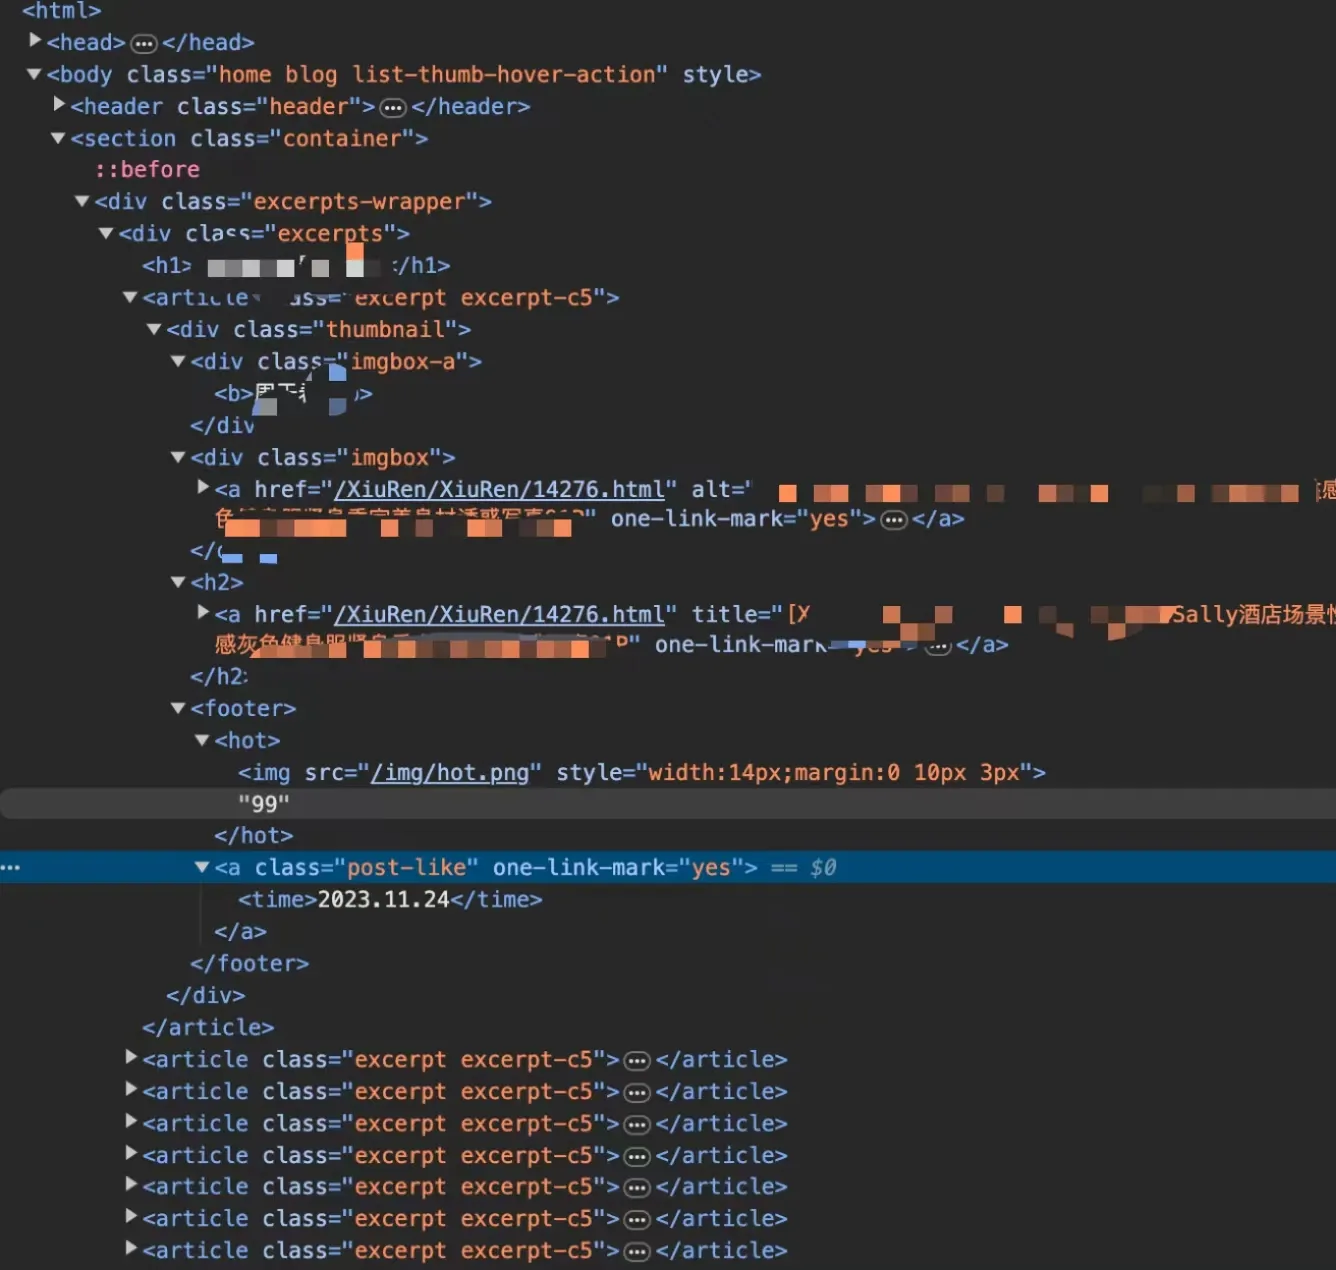
Task: Collapse the section class="container" node
Action: [58, 138]
